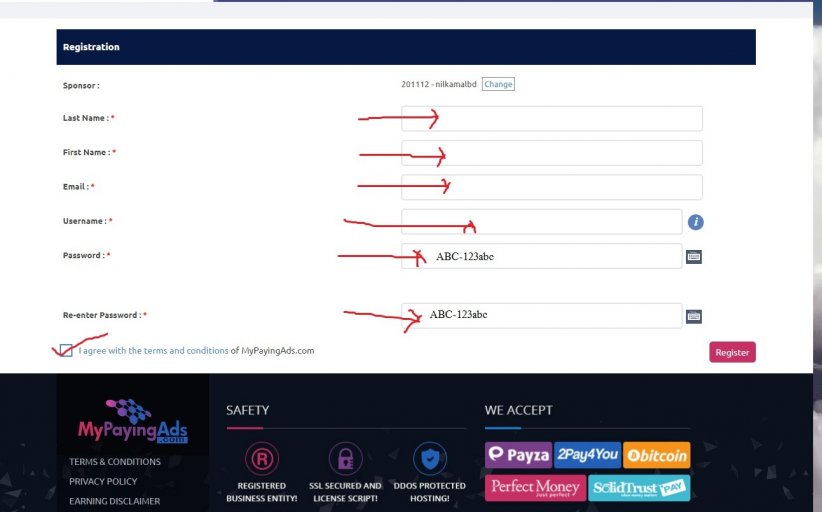The height and width of the screenshot is (512, 822).
Task: Click the 2Pay4You payment logo
Action: point(587,455)
